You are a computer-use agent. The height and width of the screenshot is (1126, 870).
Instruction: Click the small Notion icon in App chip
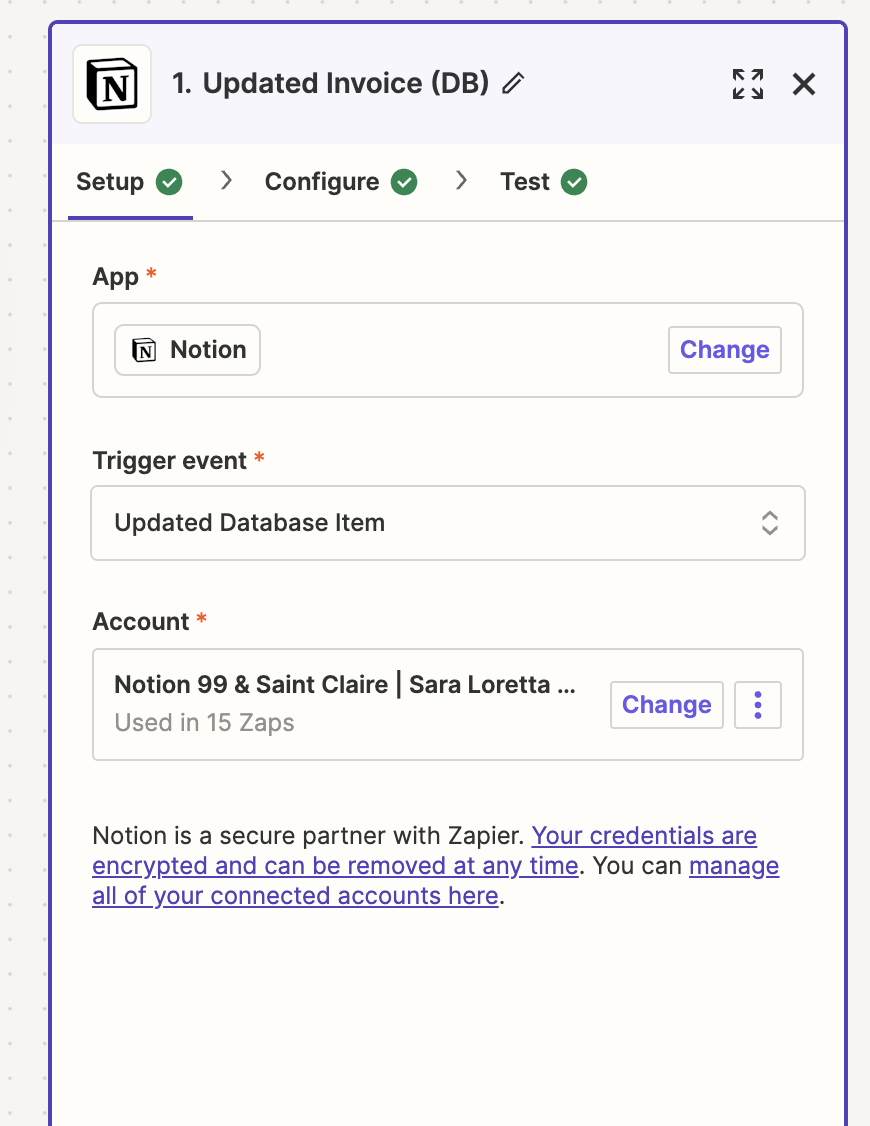(x=144, y=350)
